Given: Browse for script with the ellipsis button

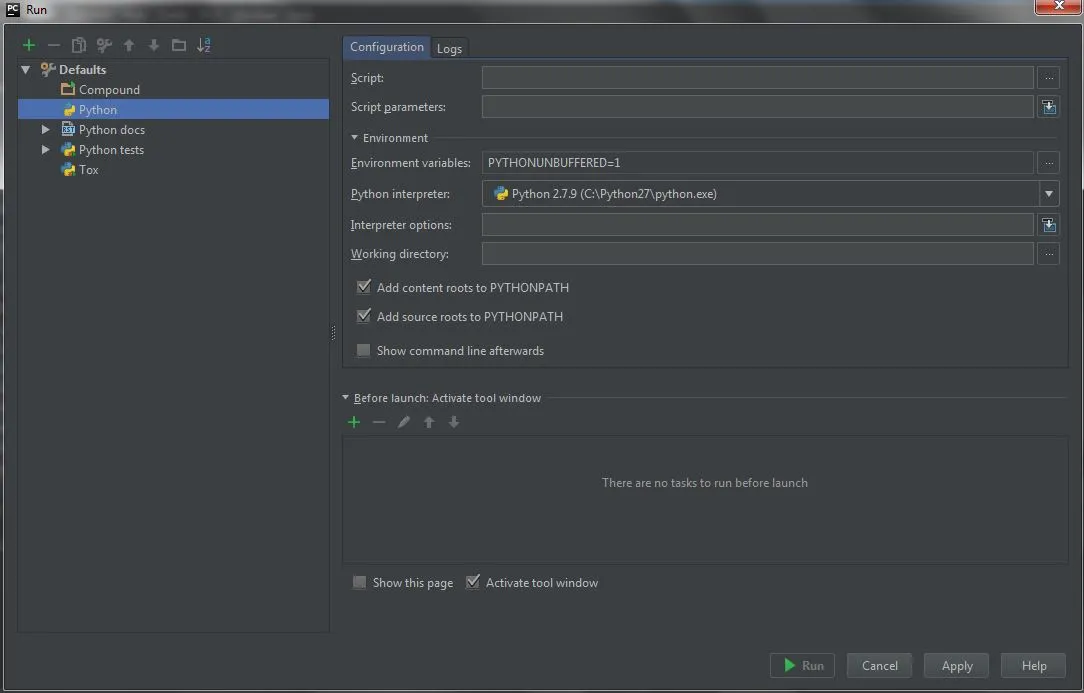Looking at the screenshot, I should pos(1049,78).
